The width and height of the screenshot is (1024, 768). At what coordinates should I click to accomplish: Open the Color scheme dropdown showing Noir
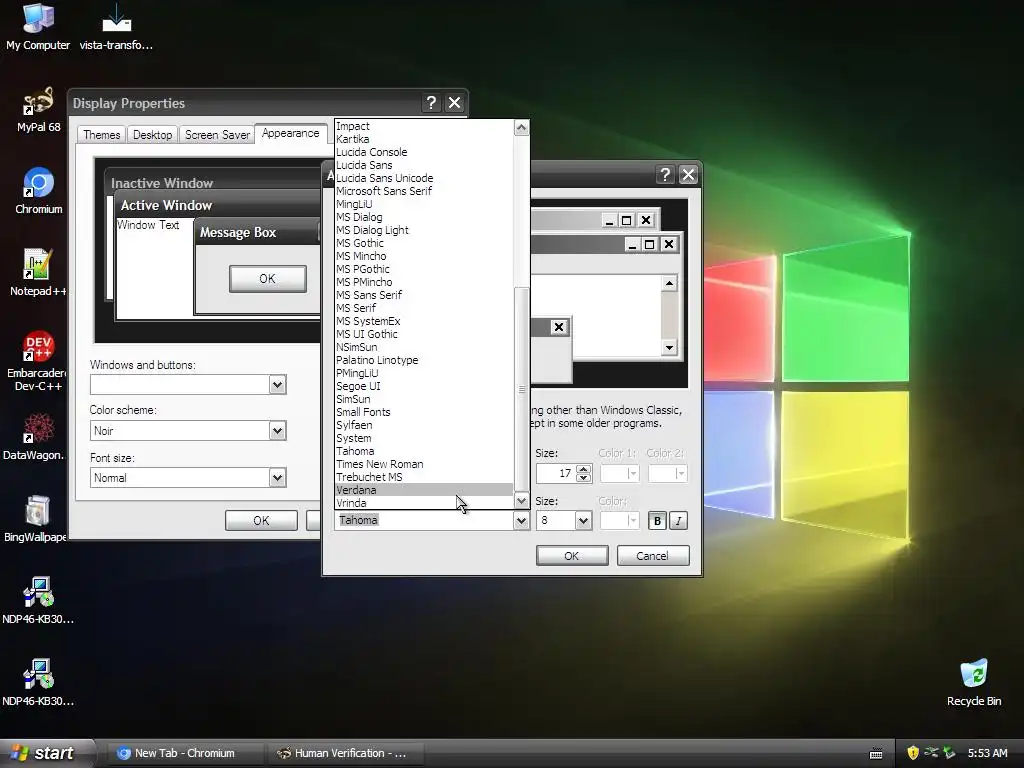pyautogui.click(x=278, y=430)
